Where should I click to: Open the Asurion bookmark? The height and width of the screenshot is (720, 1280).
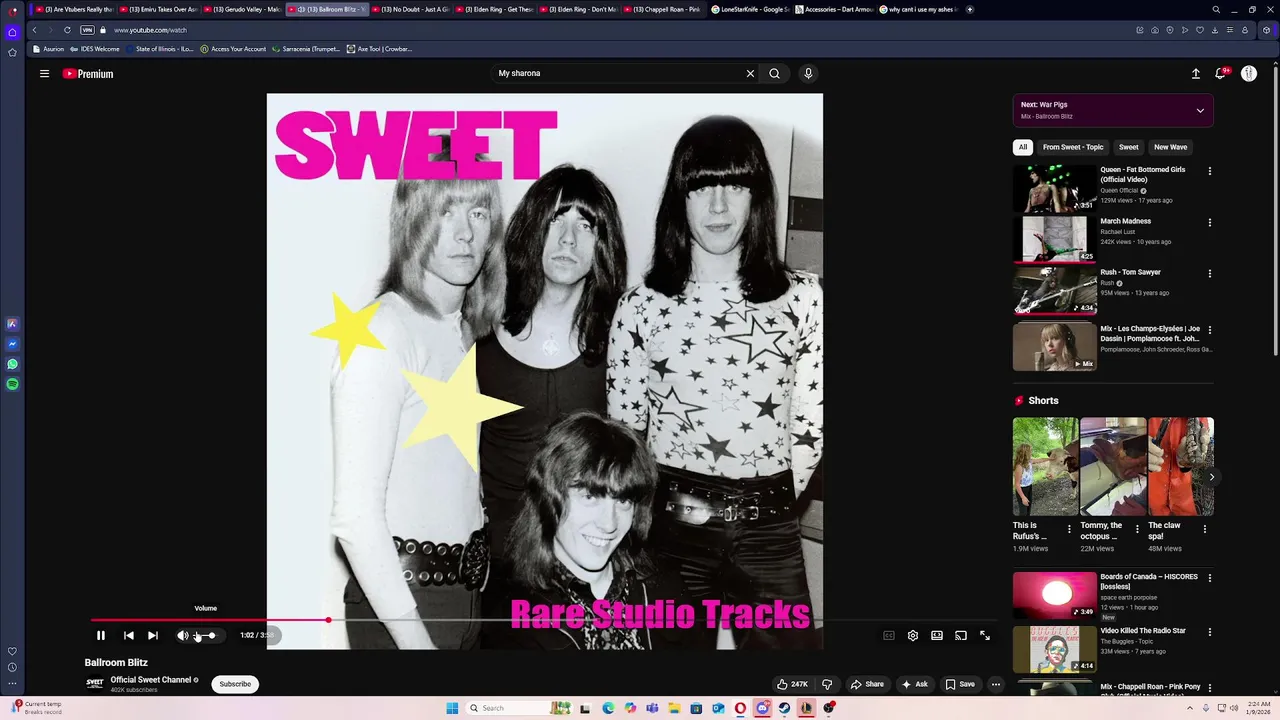pyautogui.click(x=48, y=49)
